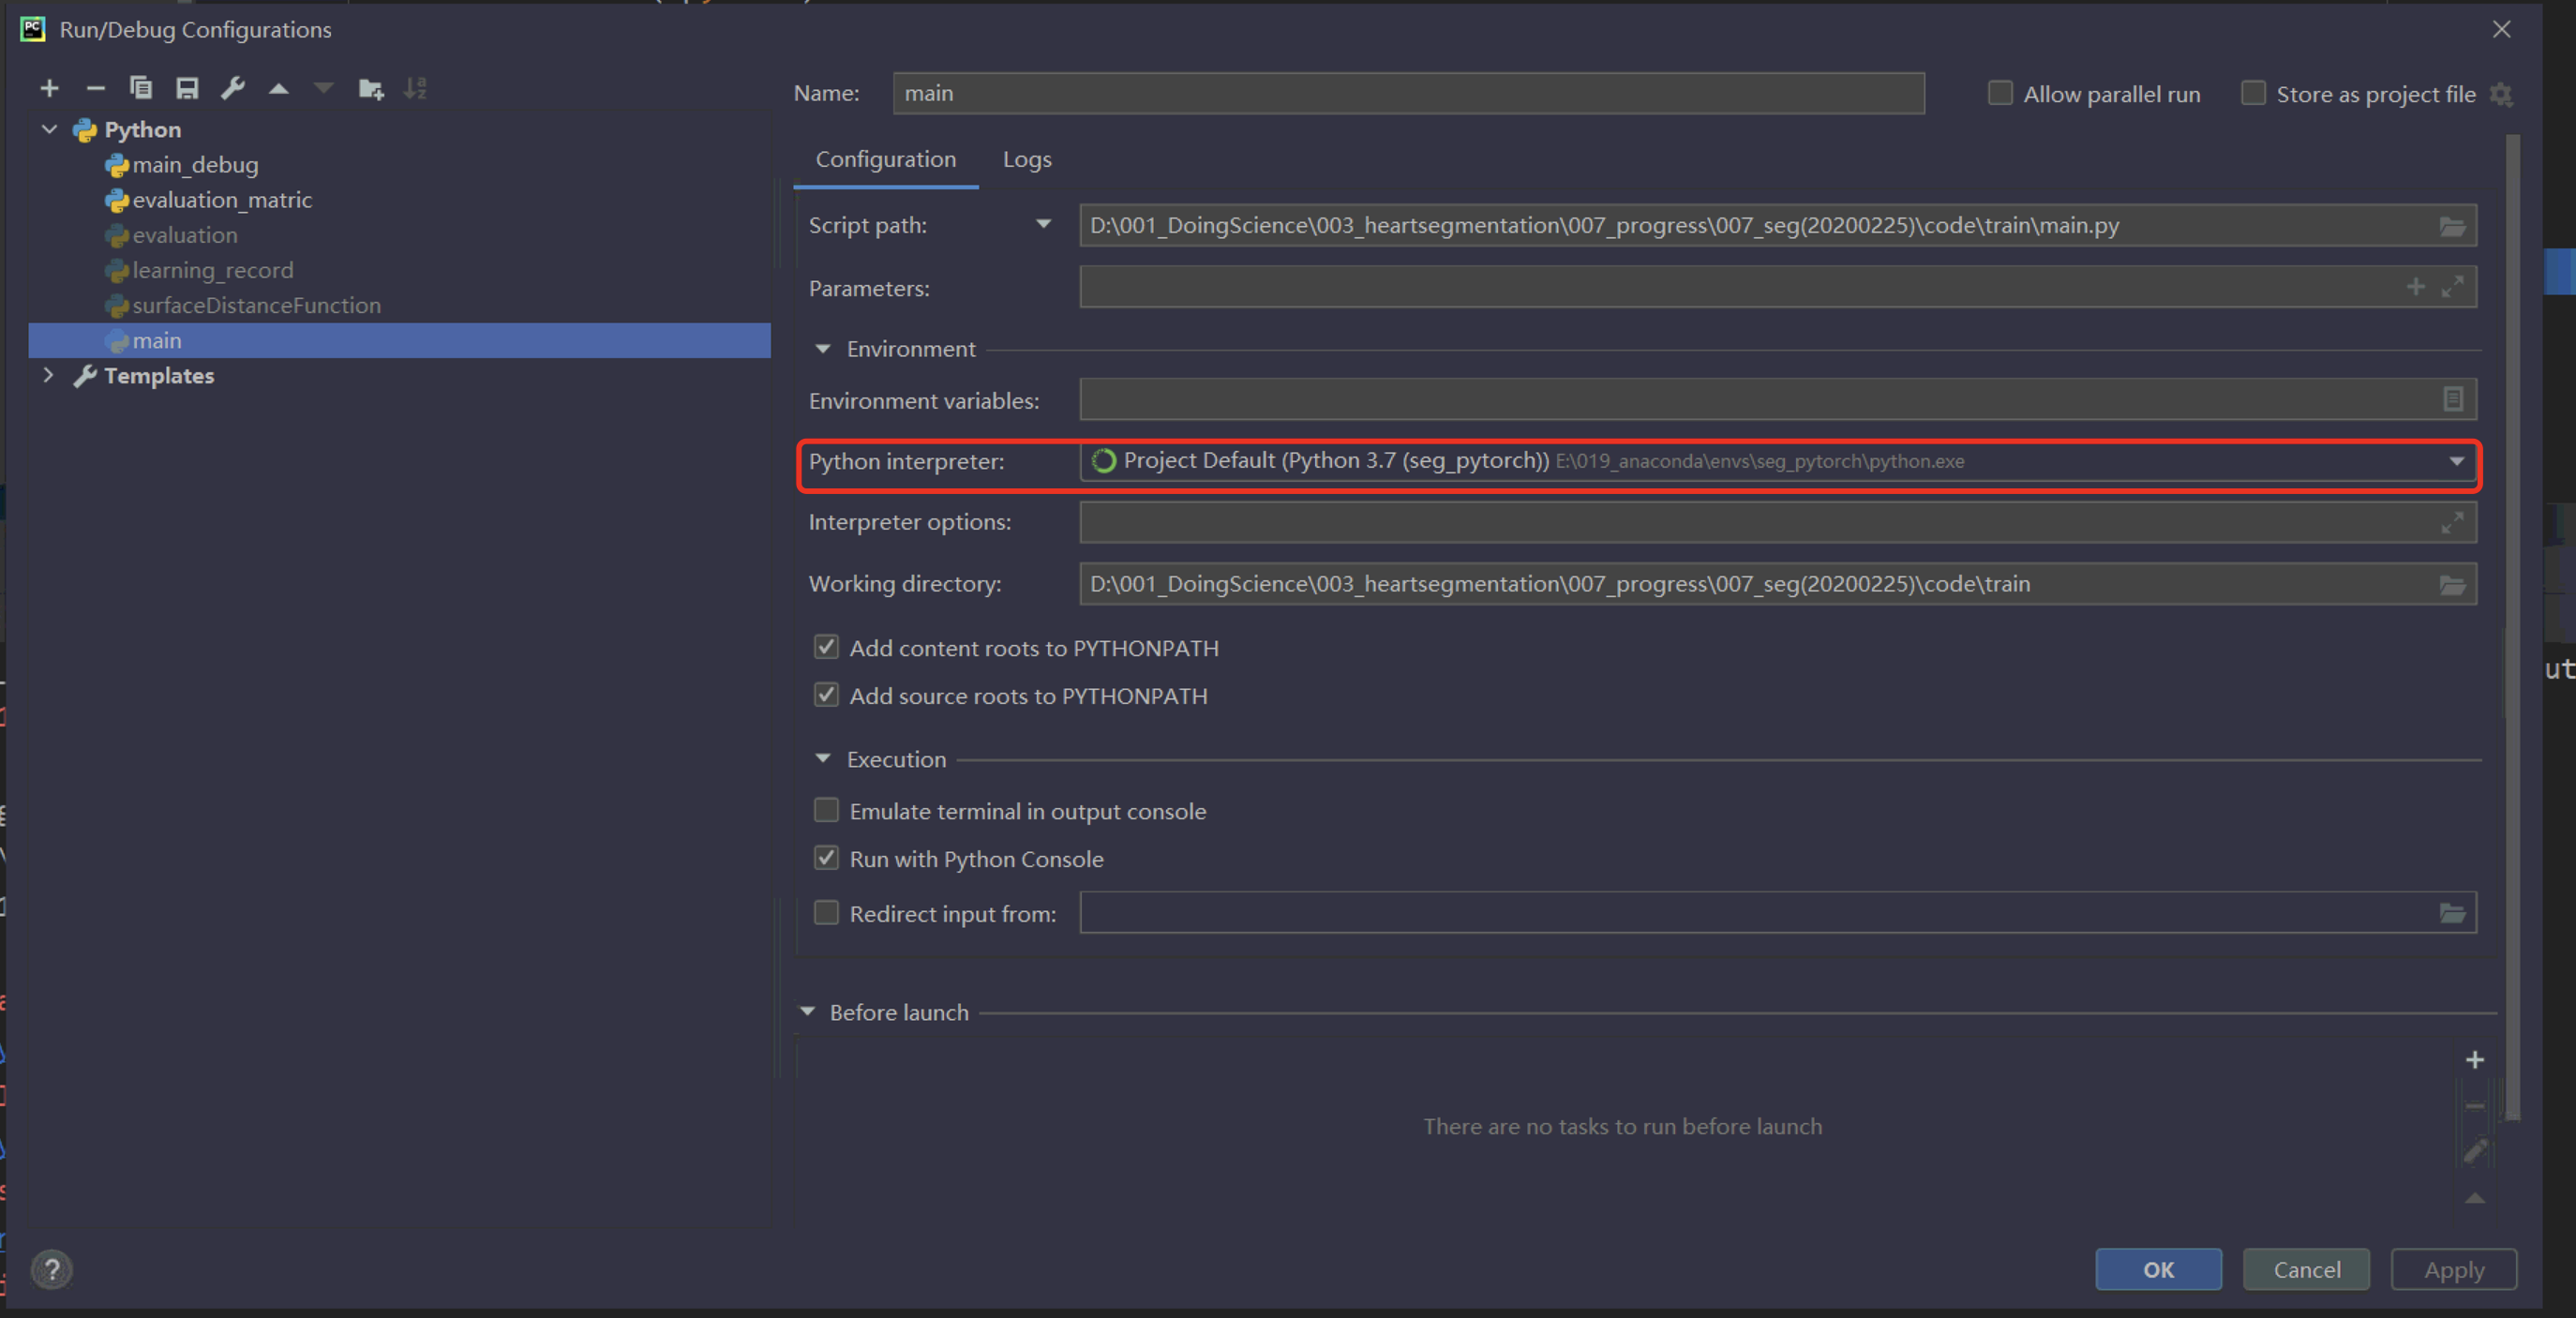Open the Python interpreter dropdown
The height and width of the screenshot is (1318, 2576).
coord(2456,462)
